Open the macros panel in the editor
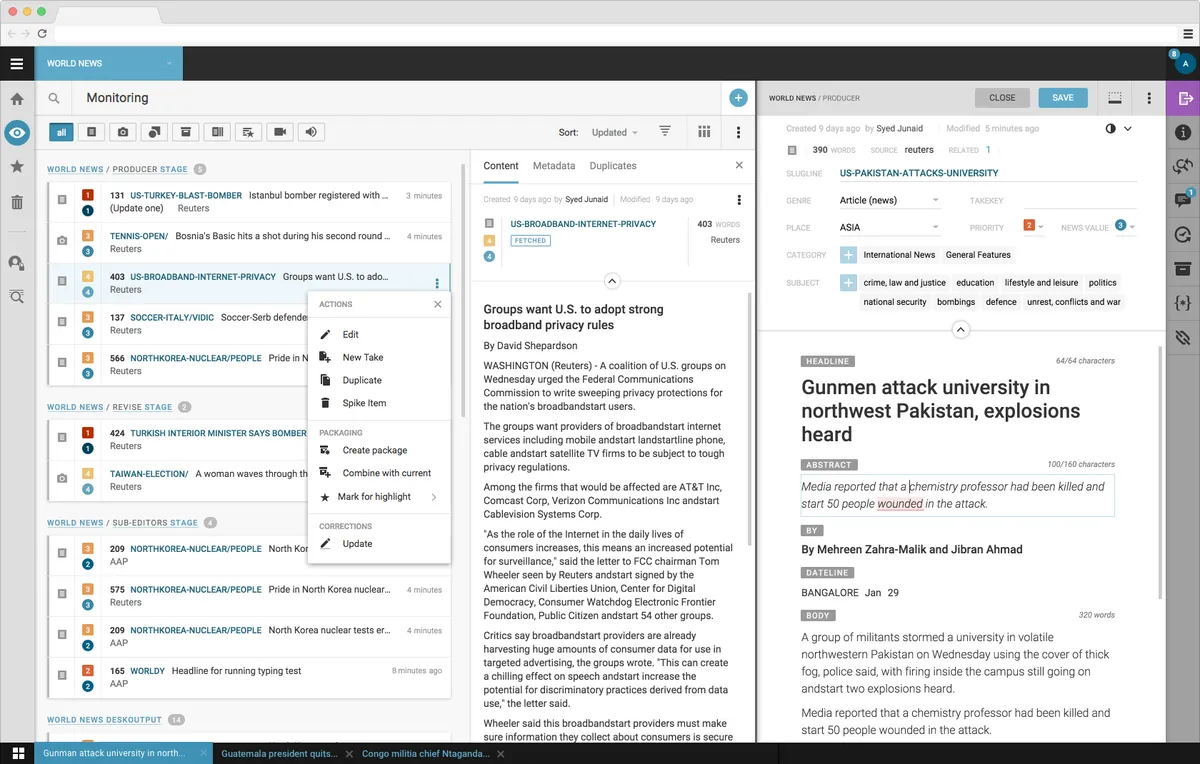Image resolution: width=1200 pixels, height=764 pixels. 1182,301
